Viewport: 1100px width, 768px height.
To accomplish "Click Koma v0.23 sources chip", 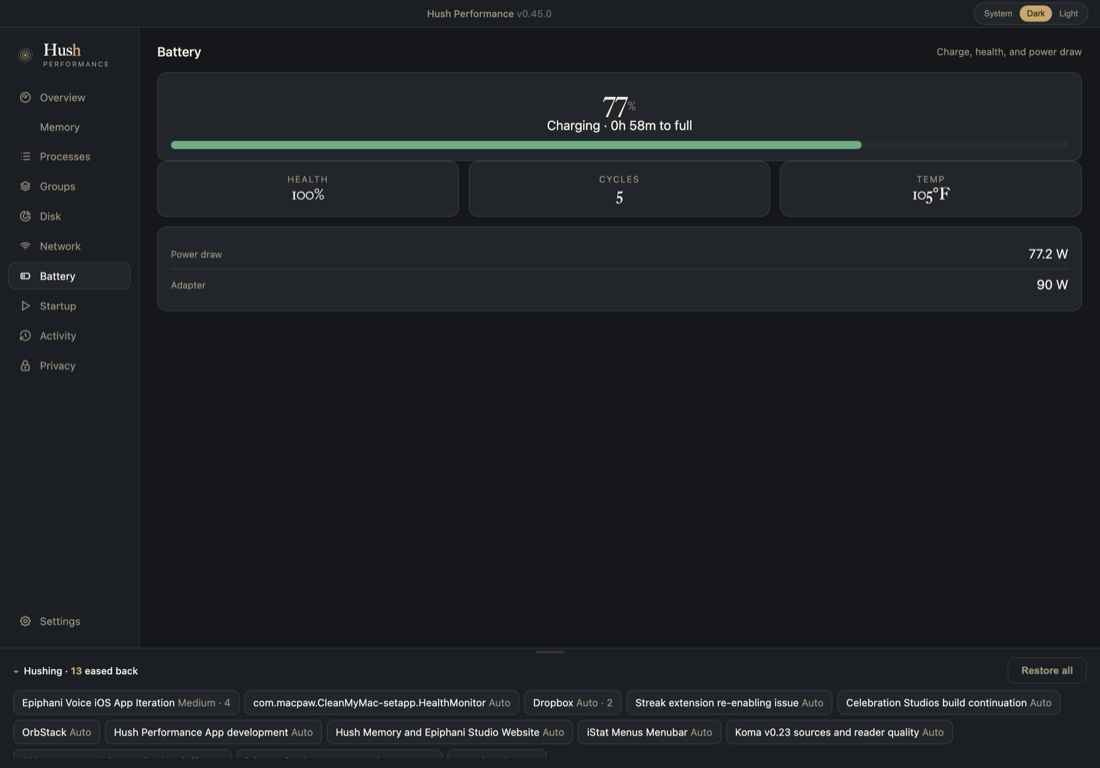I will coord(839,732).
